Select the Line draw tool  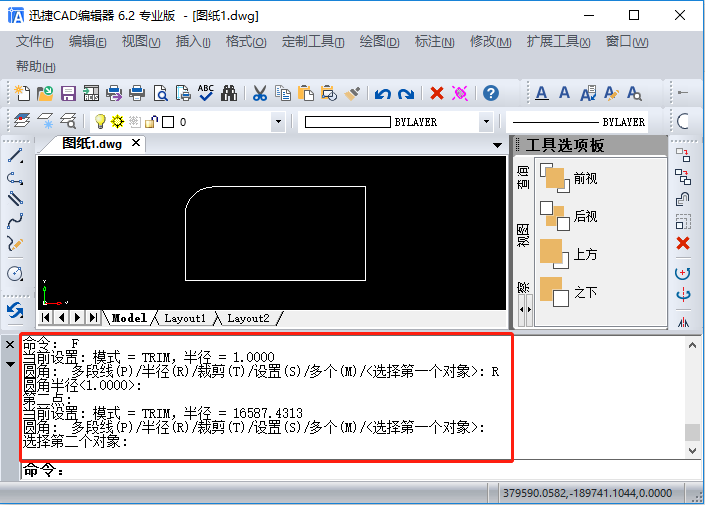15,156
